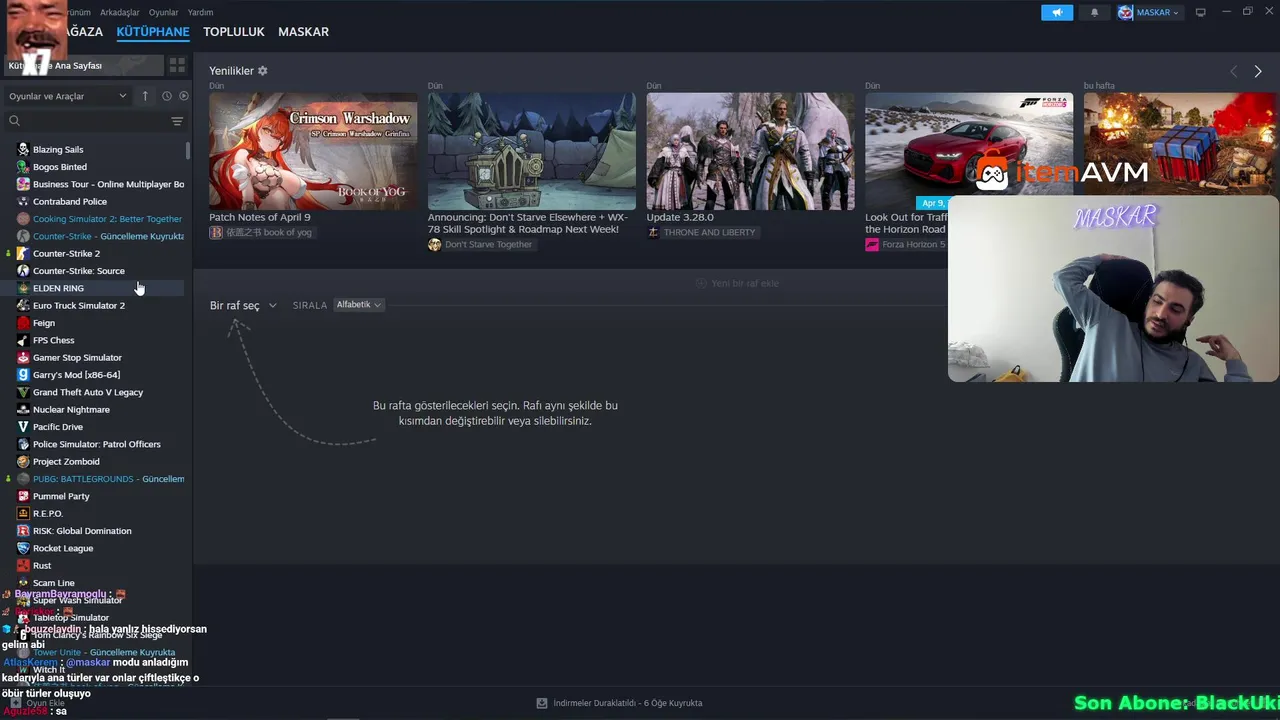This screenshot has width=1280, height=720.
Task: Open the announcements megaphone button
Action: tap(1057, 12)
